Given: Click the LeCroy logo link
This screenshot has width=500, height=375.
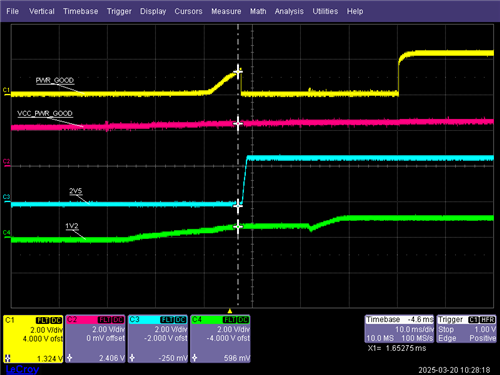Looking at the screenshot, I should (22, 369).
